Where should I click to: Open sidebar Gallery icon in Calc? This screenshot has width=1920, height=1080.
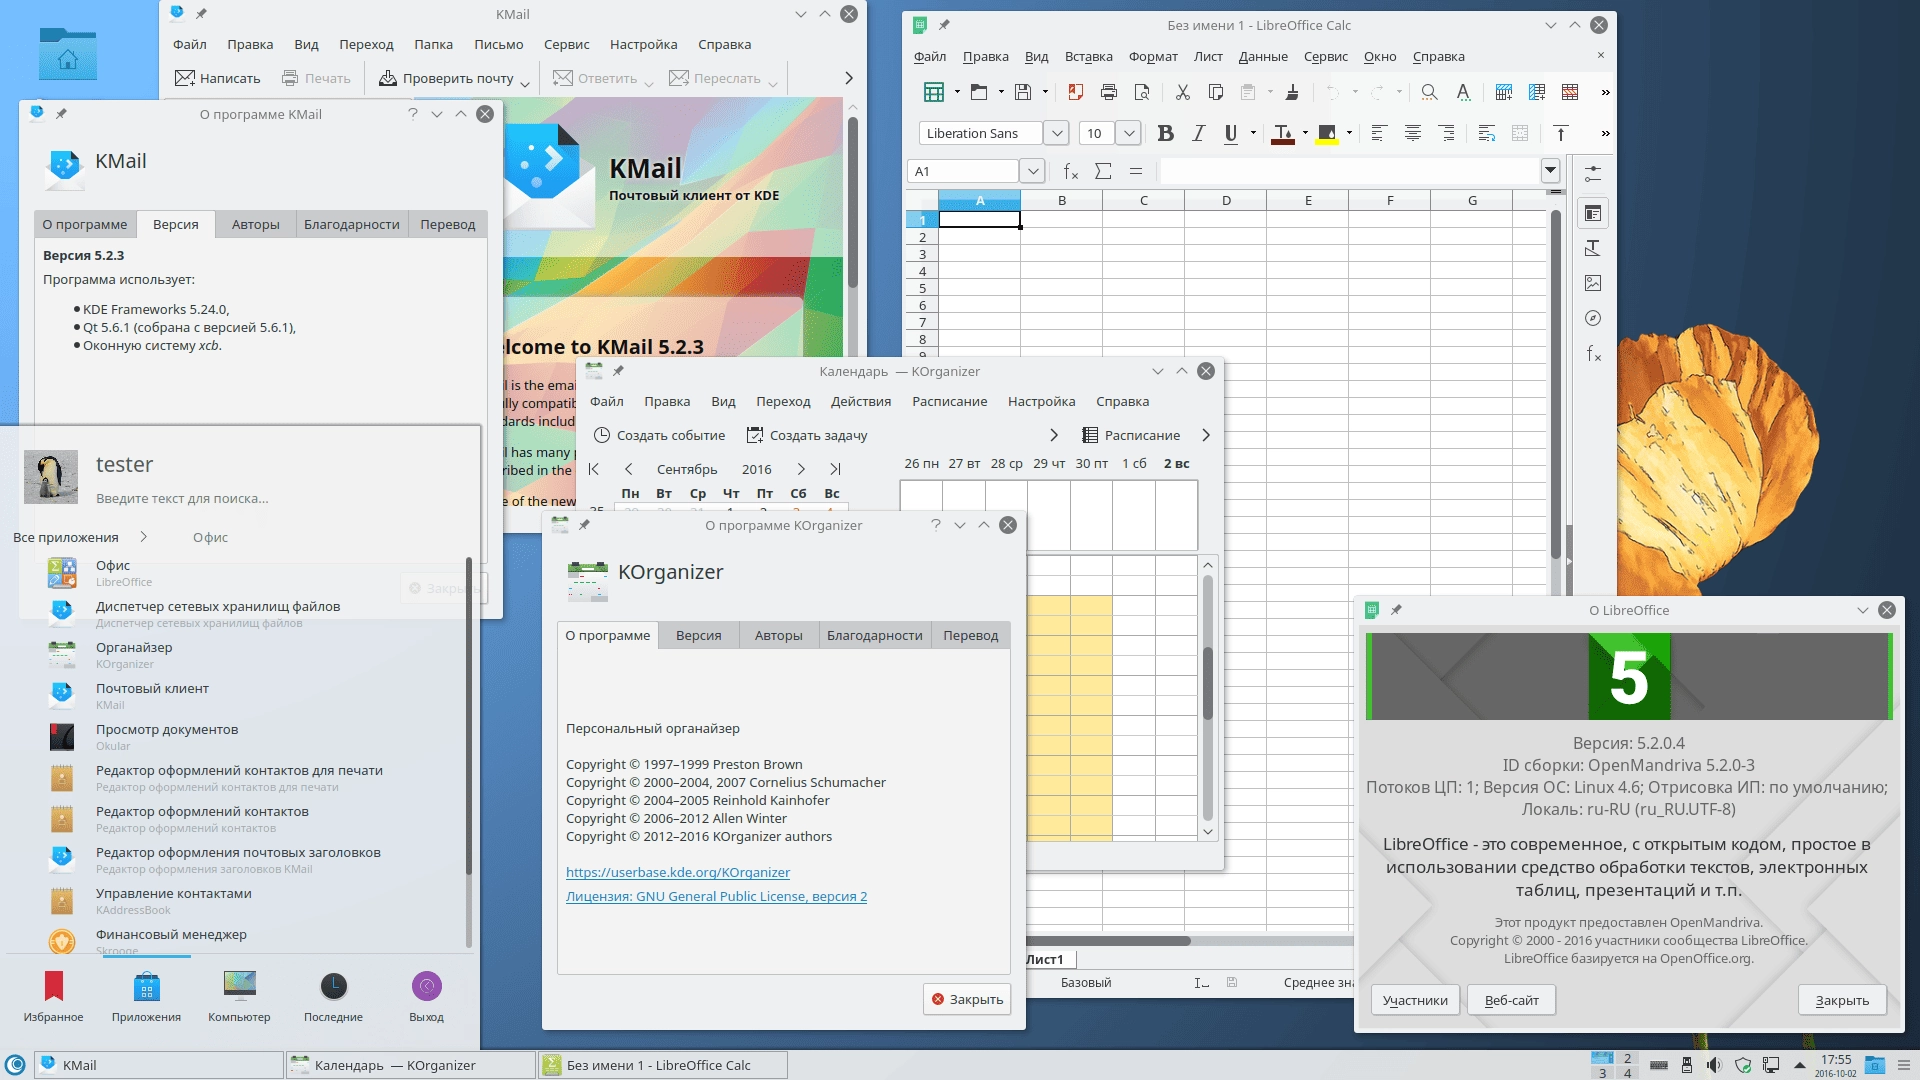point(1593,283)
